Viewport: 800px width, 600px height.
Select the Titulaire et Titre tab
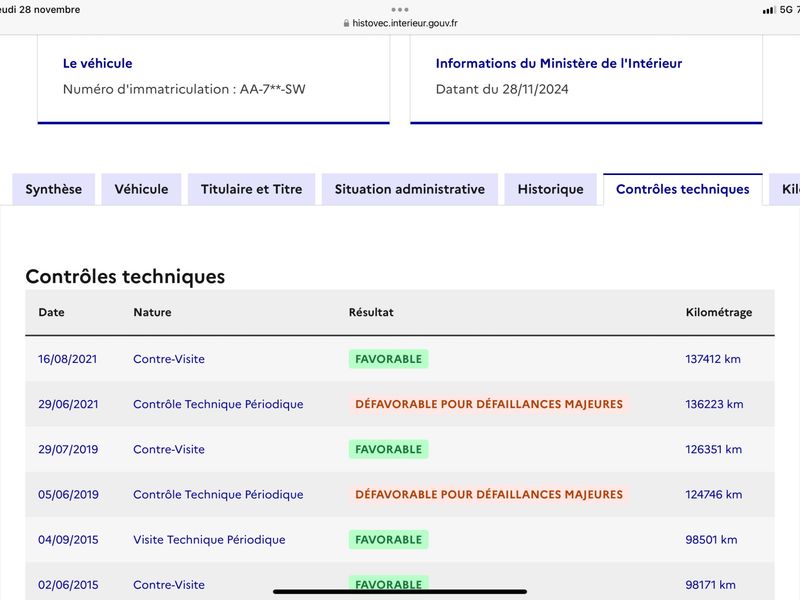(252, 189)
